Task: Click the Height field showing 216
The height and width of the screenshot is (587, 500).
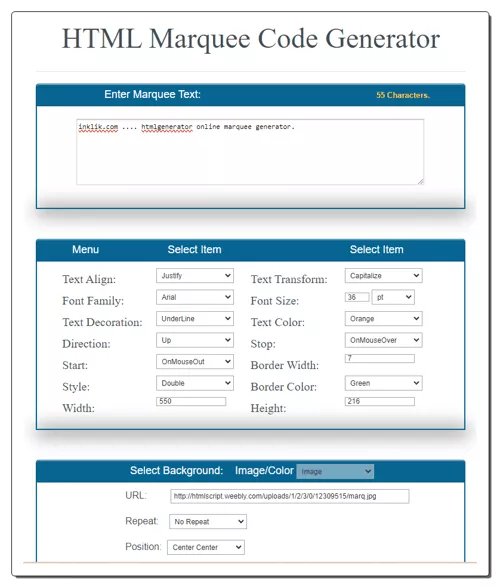Action: [x=380, y=401]
